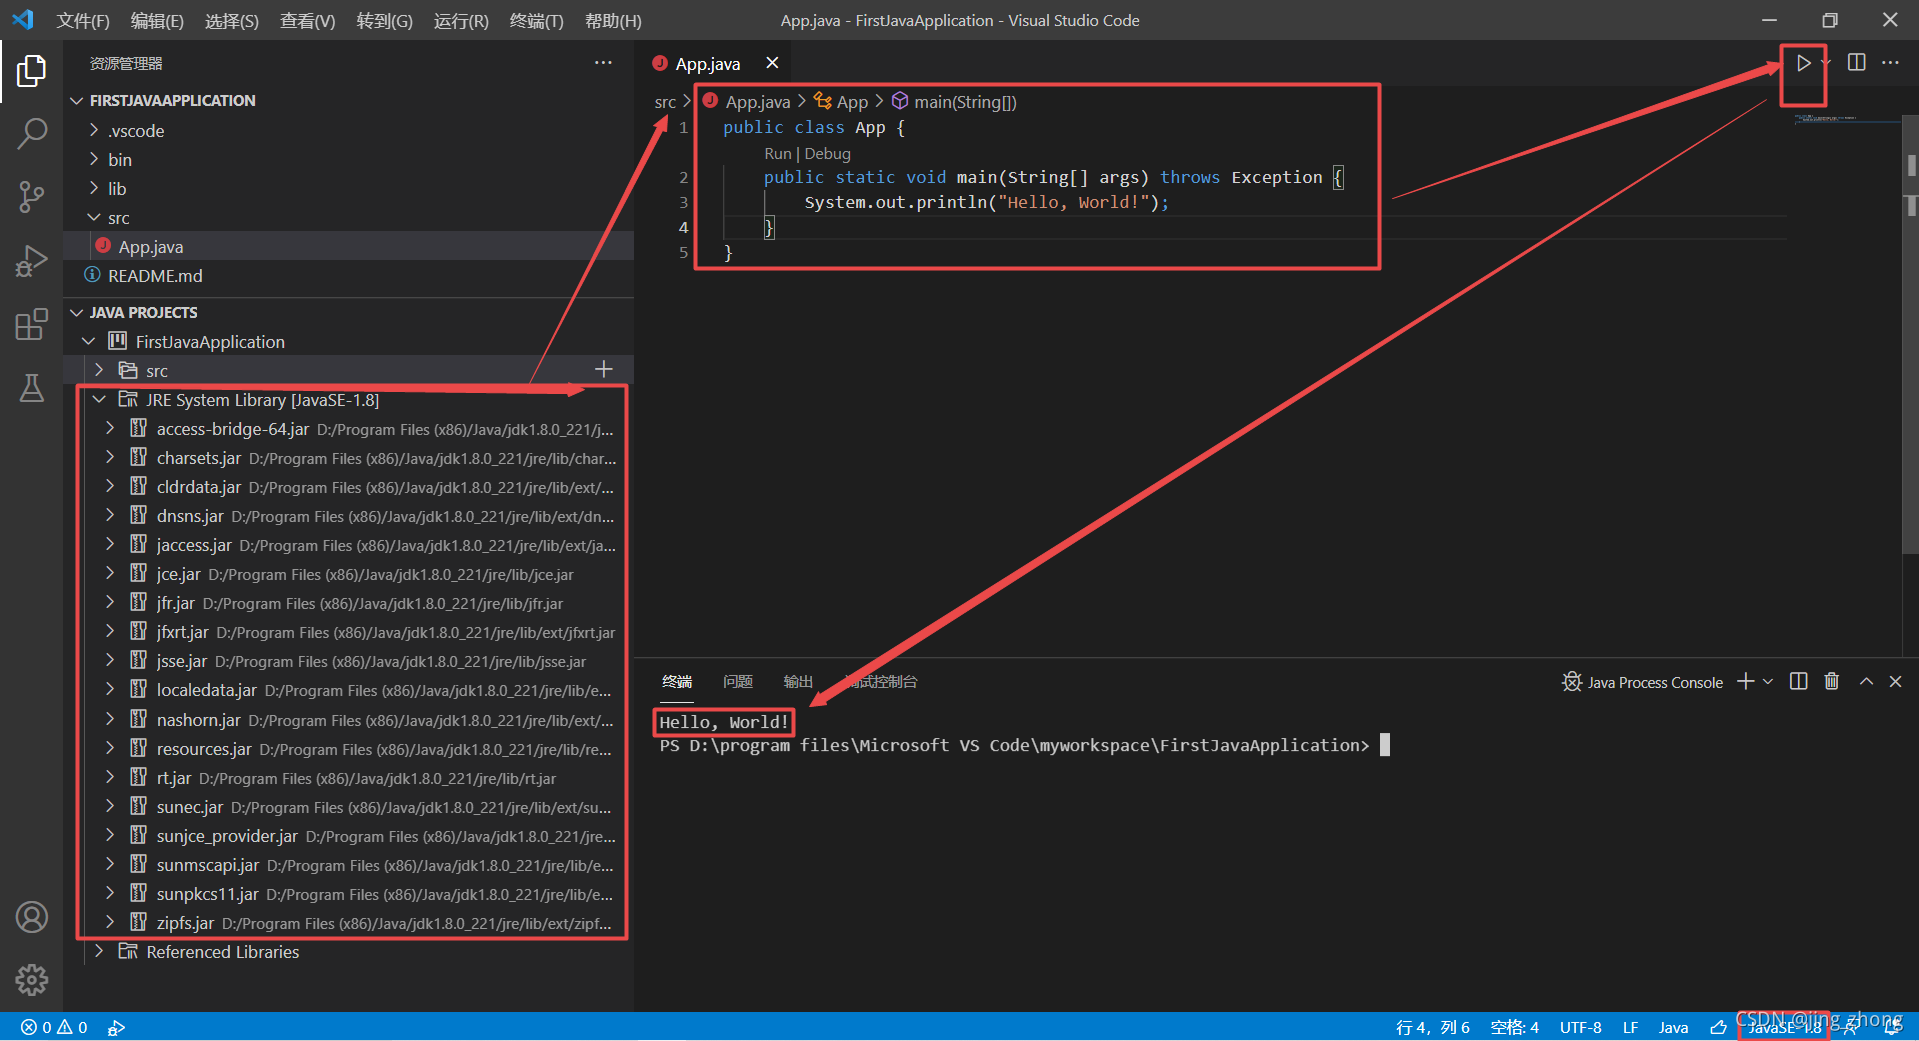Expand the .vscode folder
Viewport: 1919px width, 1041px height.
(93, 130)
